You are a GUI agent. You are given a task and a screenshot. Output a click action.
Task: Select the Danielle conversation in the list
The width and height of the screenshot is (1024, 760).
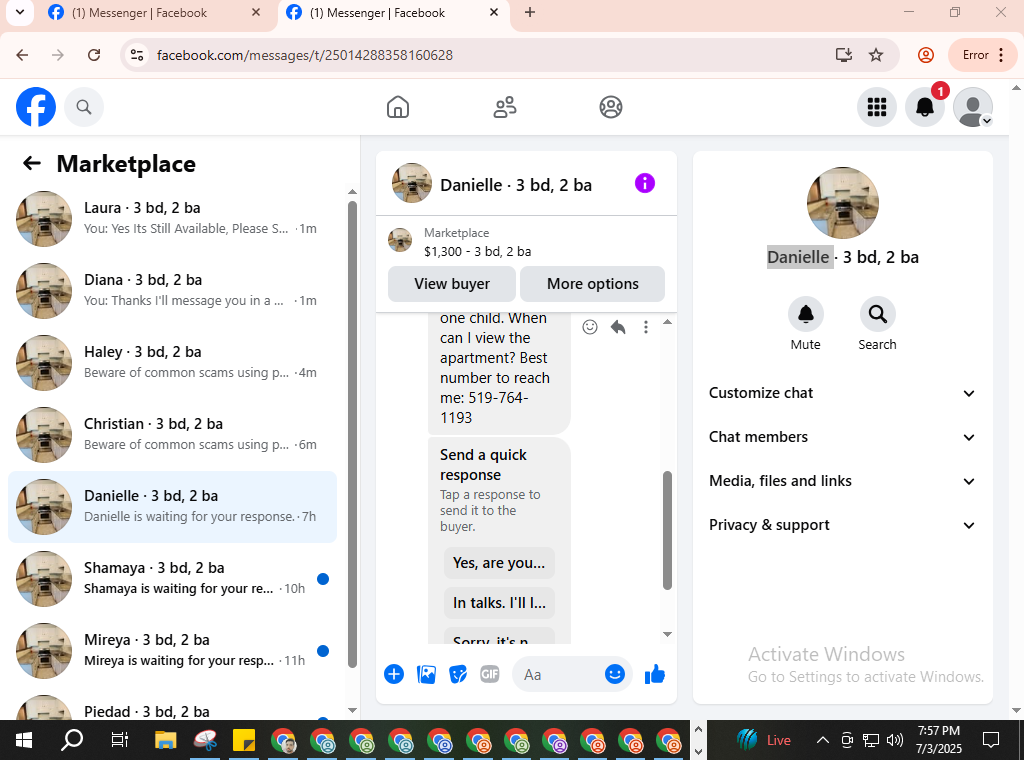point(172,507)
